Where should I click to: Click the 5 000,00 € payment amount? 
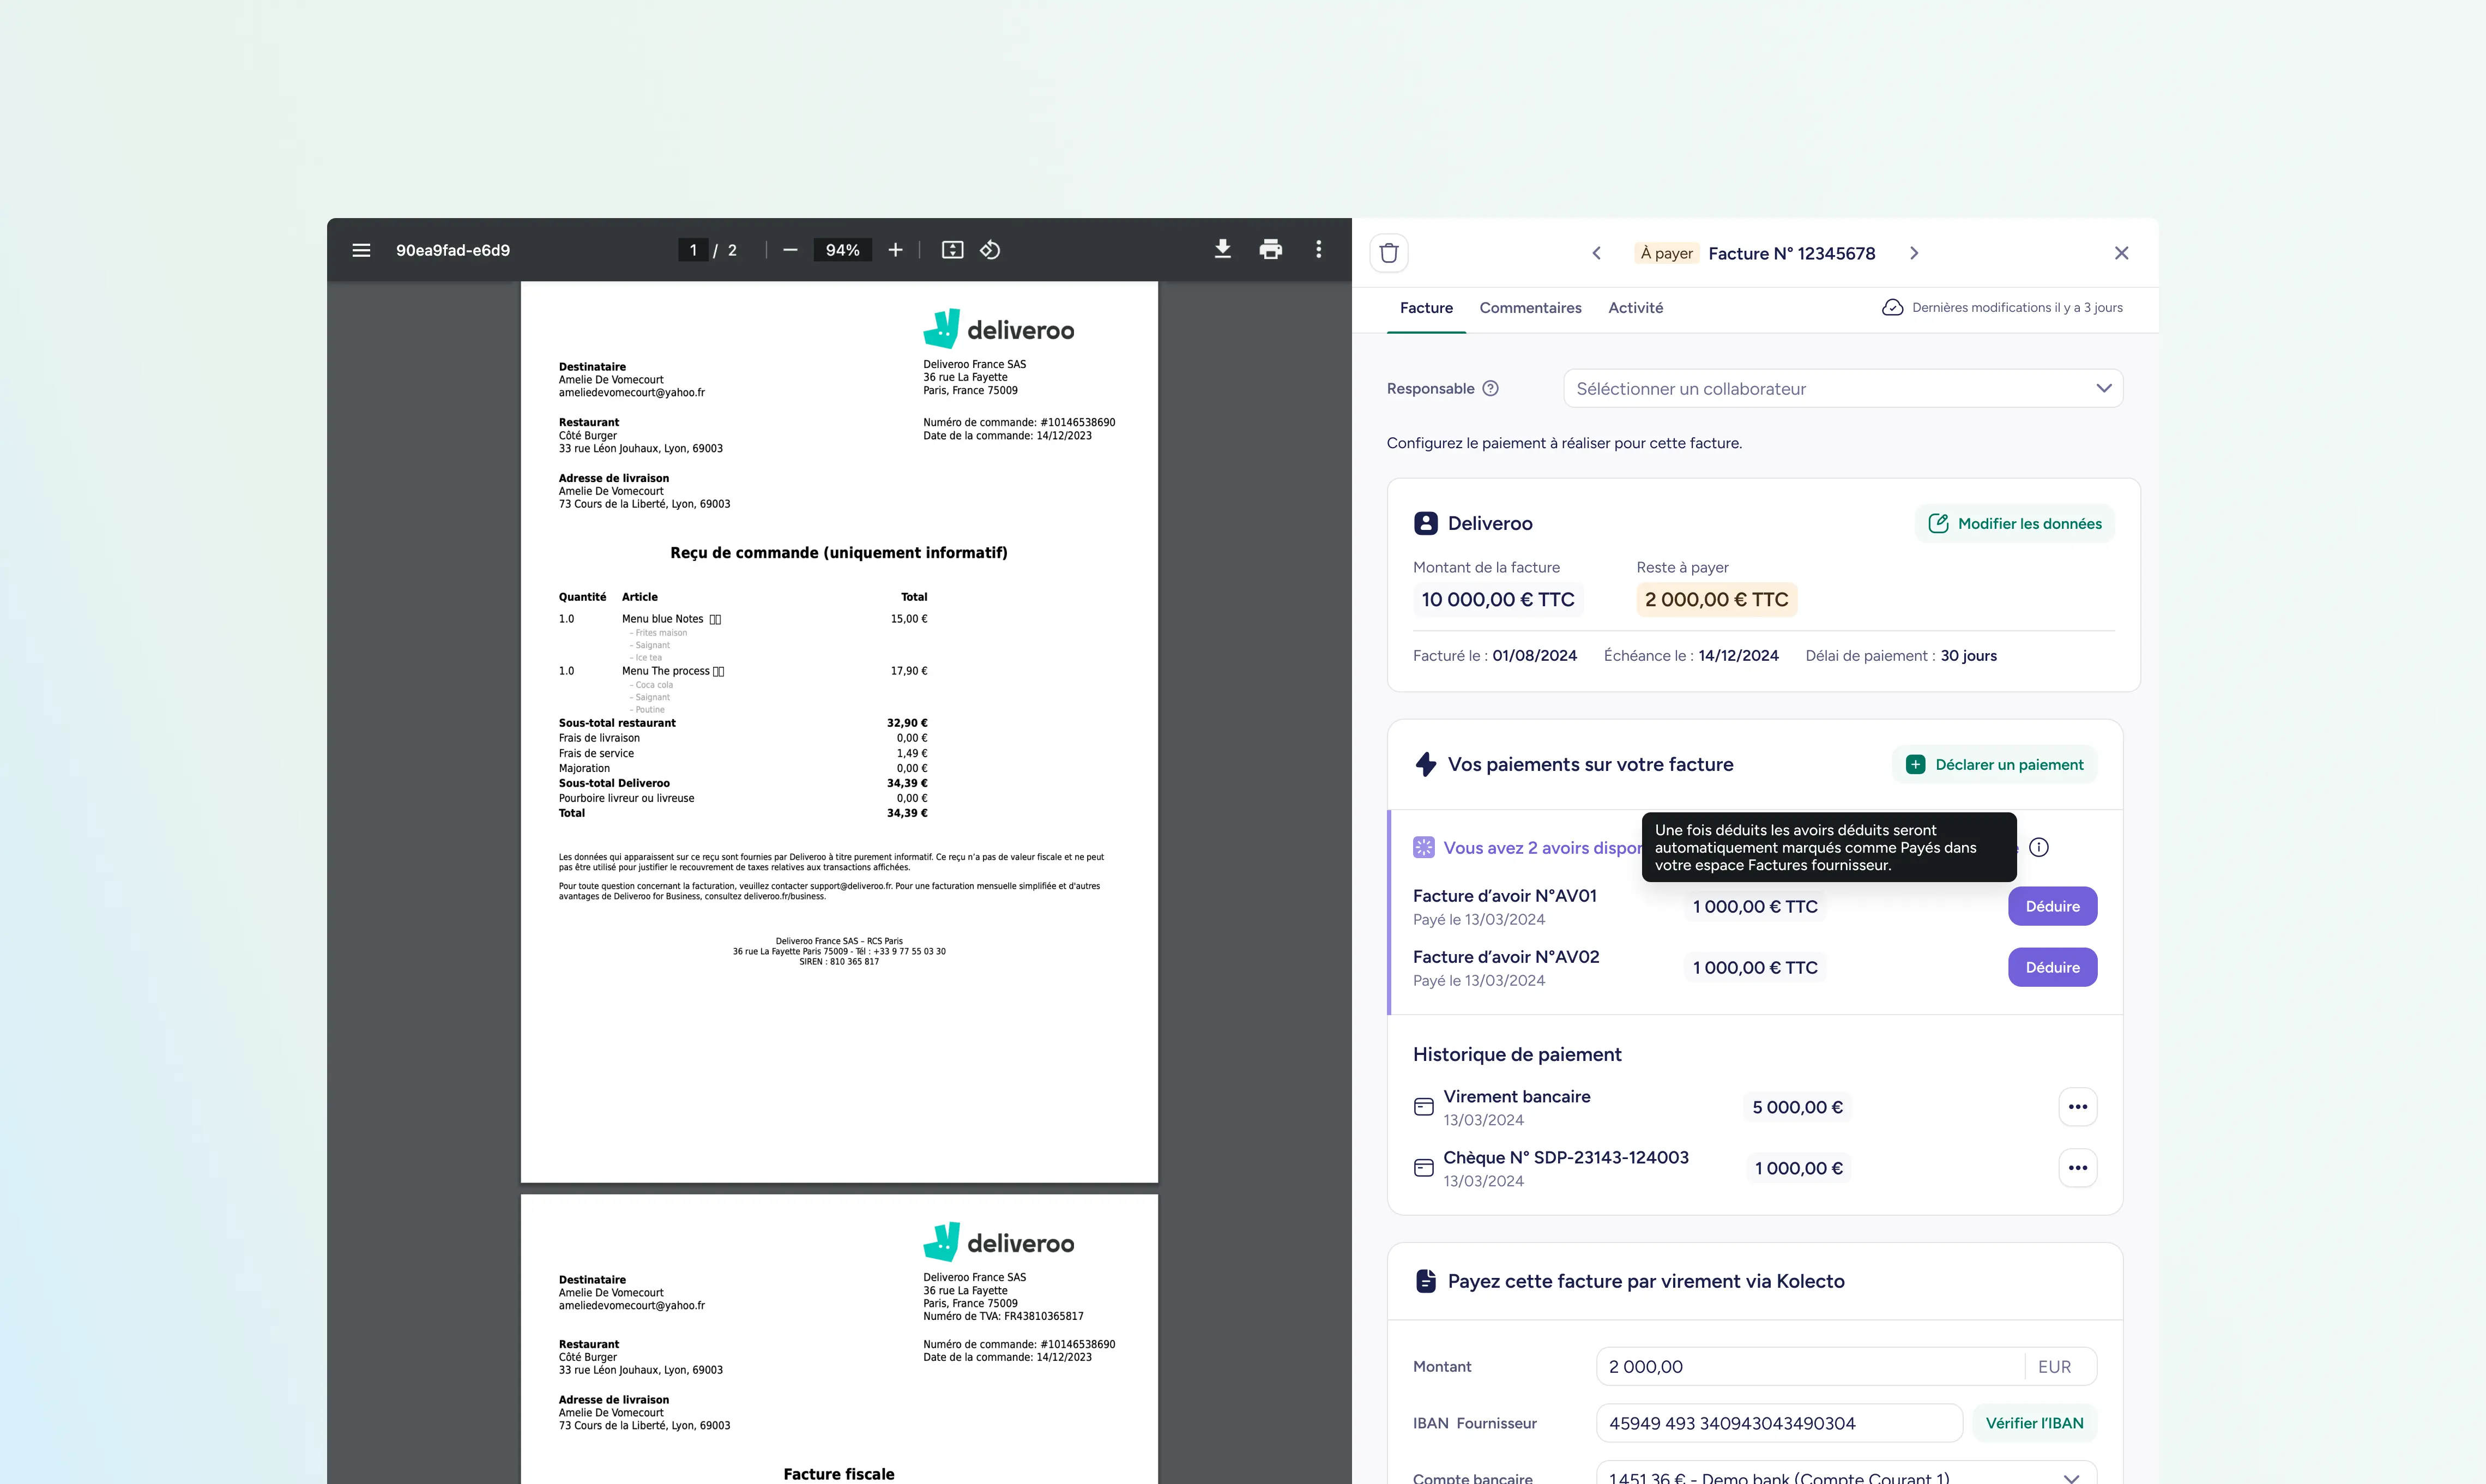tap(1797, 1107)
